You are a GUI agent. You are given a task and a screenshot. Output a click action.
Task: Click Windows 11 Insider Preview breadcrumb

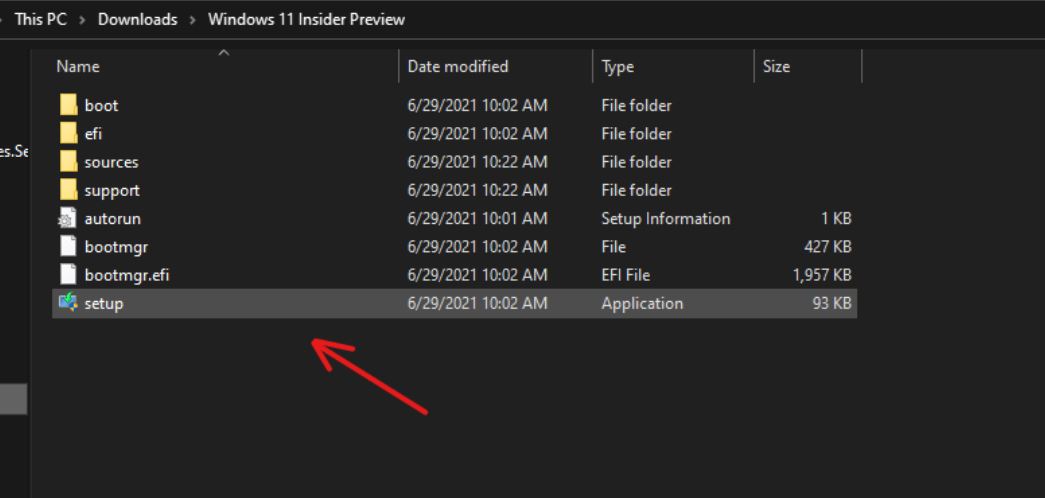point(307,19)
